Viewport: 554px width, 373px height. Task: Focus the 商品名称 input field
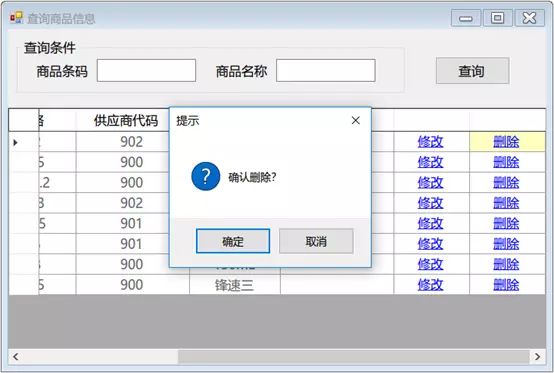point(326,71)
